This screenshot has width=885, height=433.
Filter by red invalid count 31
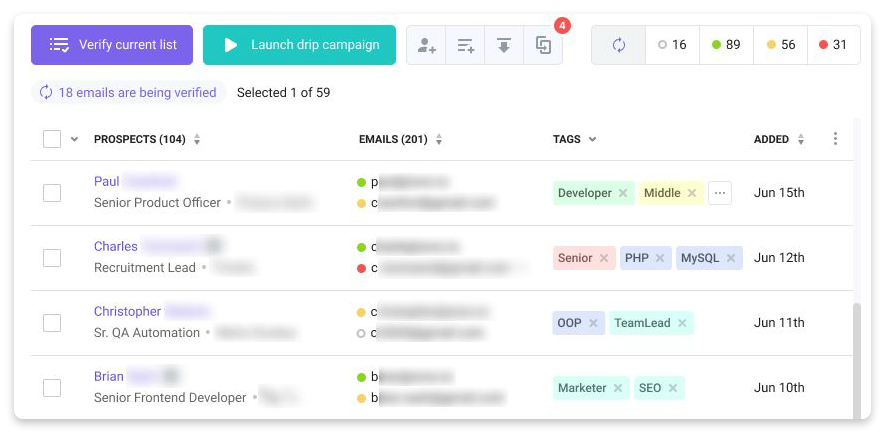pyautogui.click(x=834, y=45)
